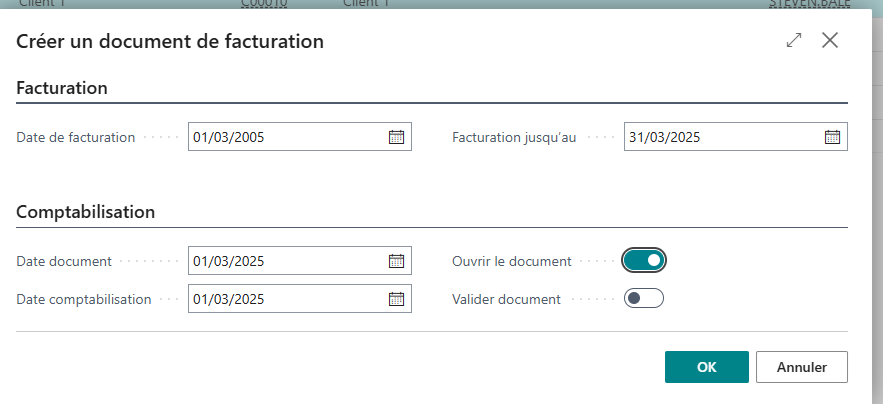The image size is (883, 404).
Task: Collapse the Comptabilisation section header
Action: coord(86,212)
